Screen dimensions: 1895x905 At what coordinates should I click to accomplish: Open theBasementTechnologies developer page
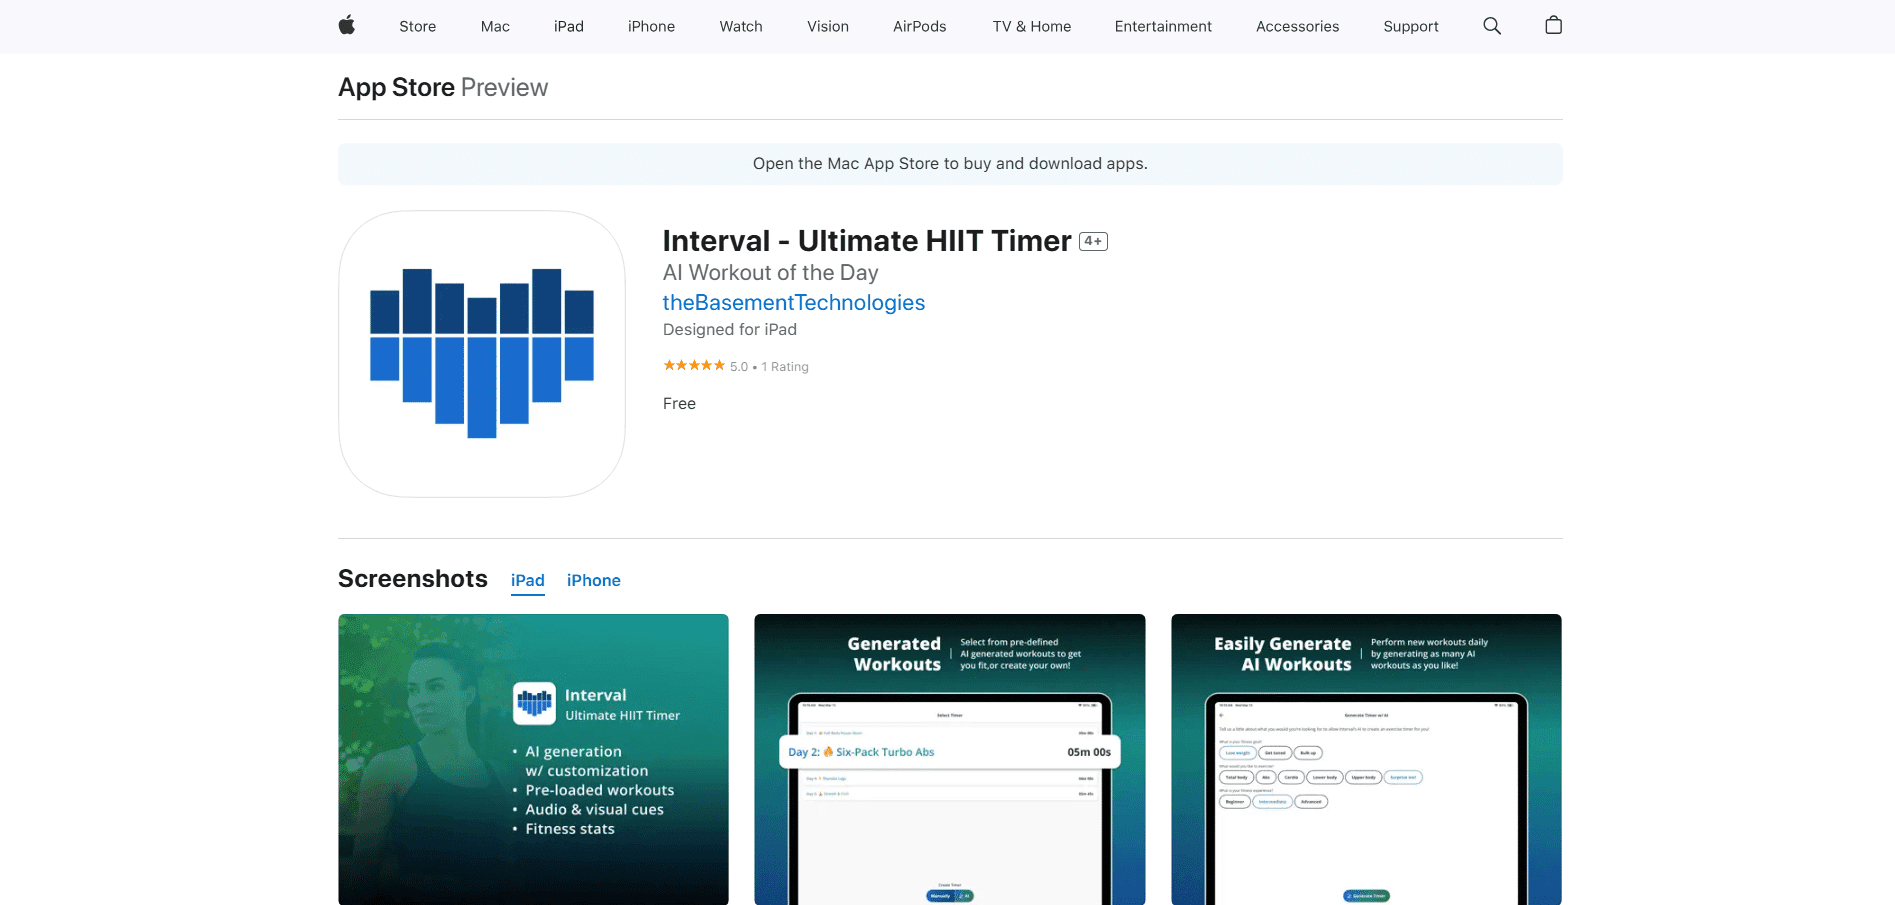pos(793,302)
